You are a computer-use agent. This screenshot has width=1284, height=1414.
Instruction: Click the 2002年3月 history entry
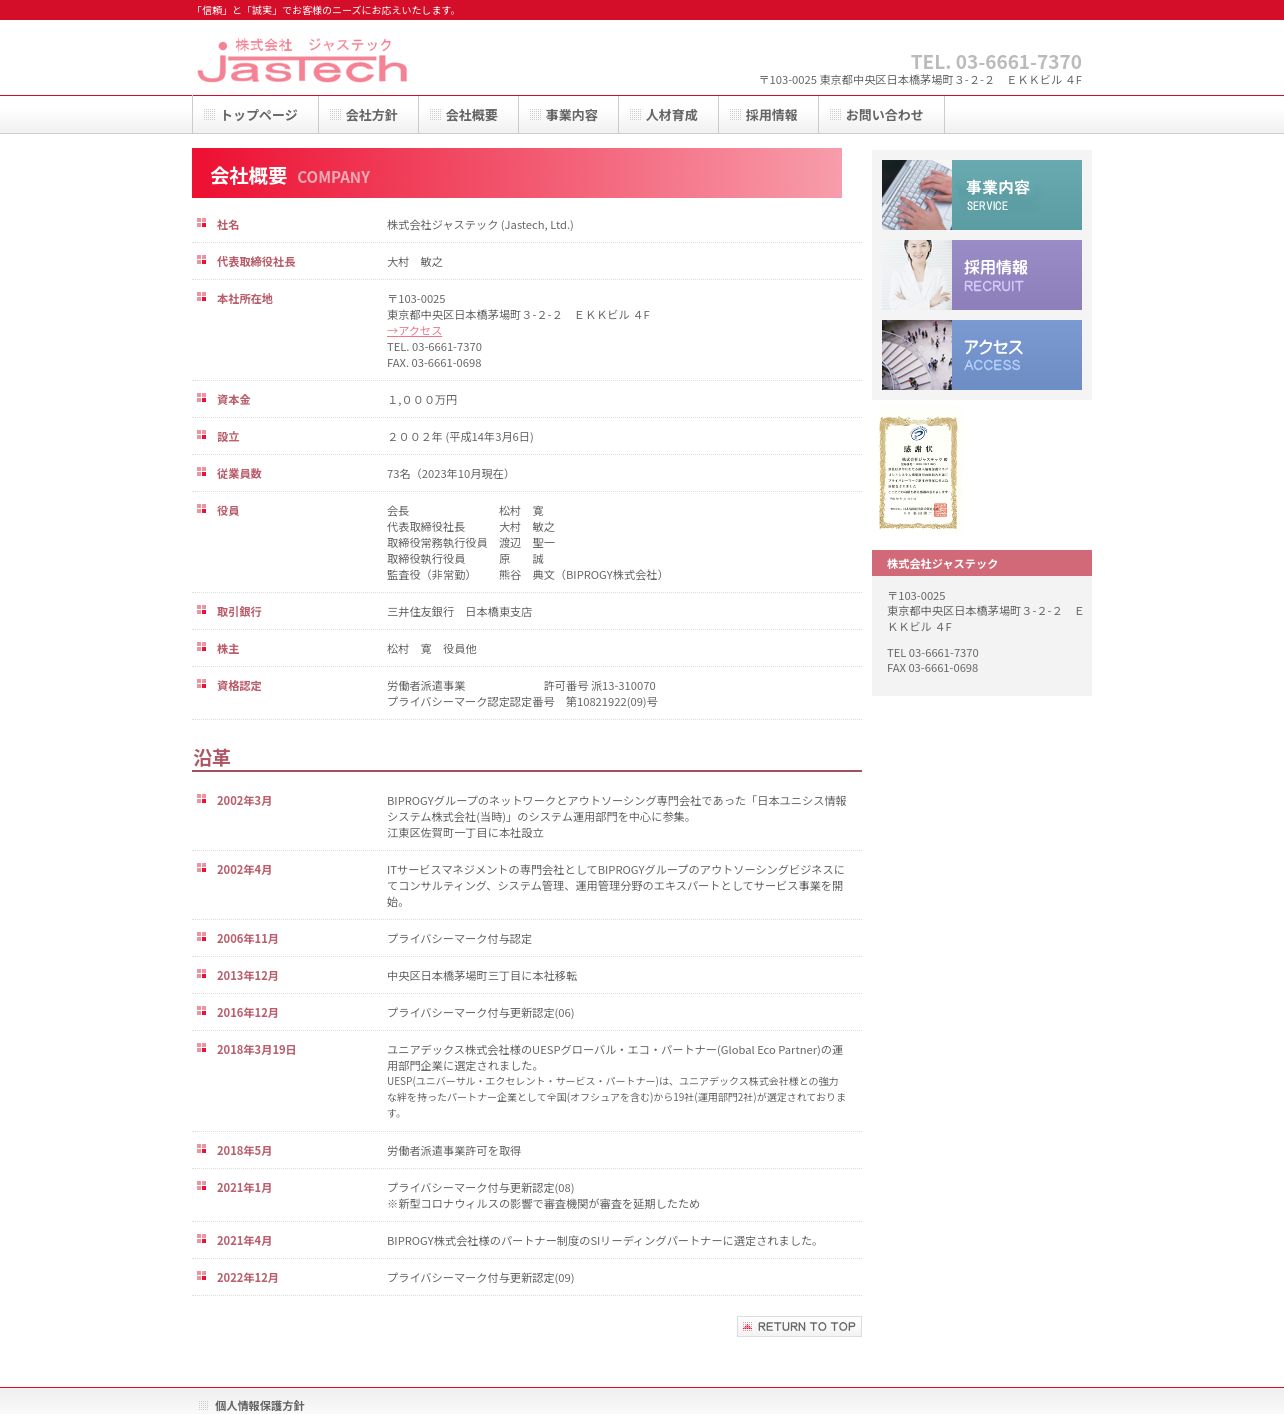[244, 801]
